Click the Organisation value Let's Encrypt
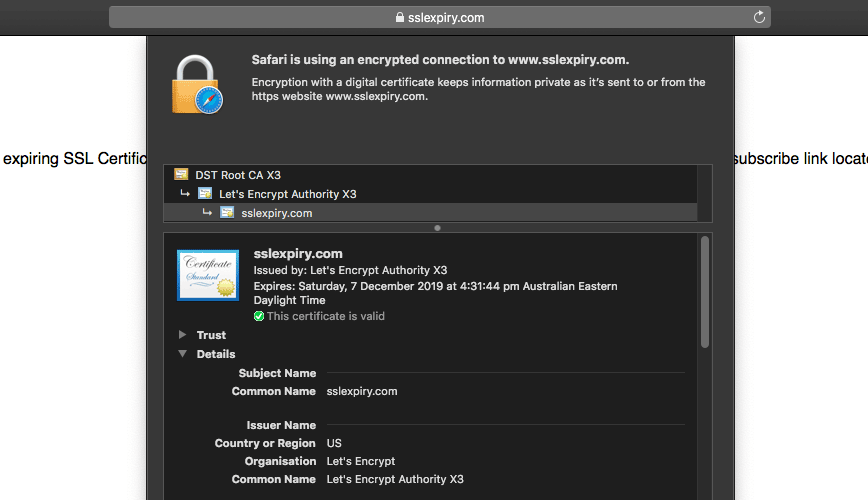Viewport: 868px width, 500px height. (x=361, y=461)
